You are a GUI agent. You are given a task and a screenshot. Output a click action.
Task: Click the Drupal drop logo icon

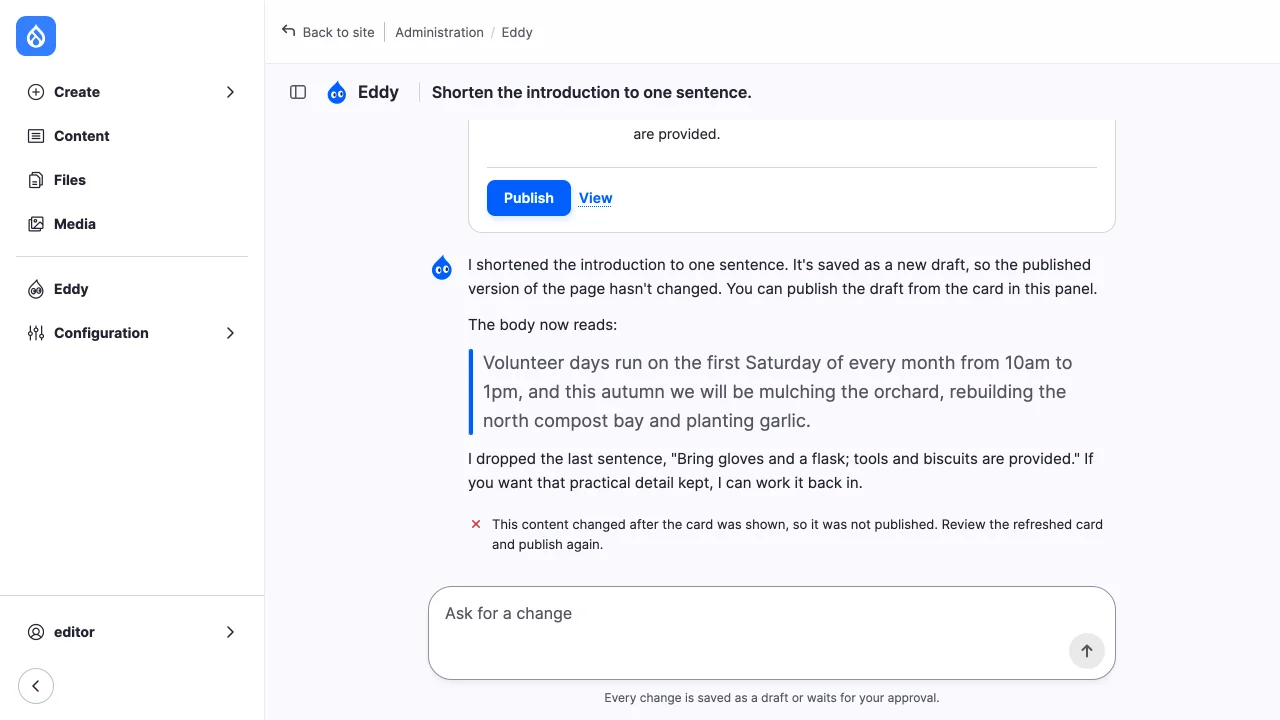pyautogui.click(x=36, y=36)
